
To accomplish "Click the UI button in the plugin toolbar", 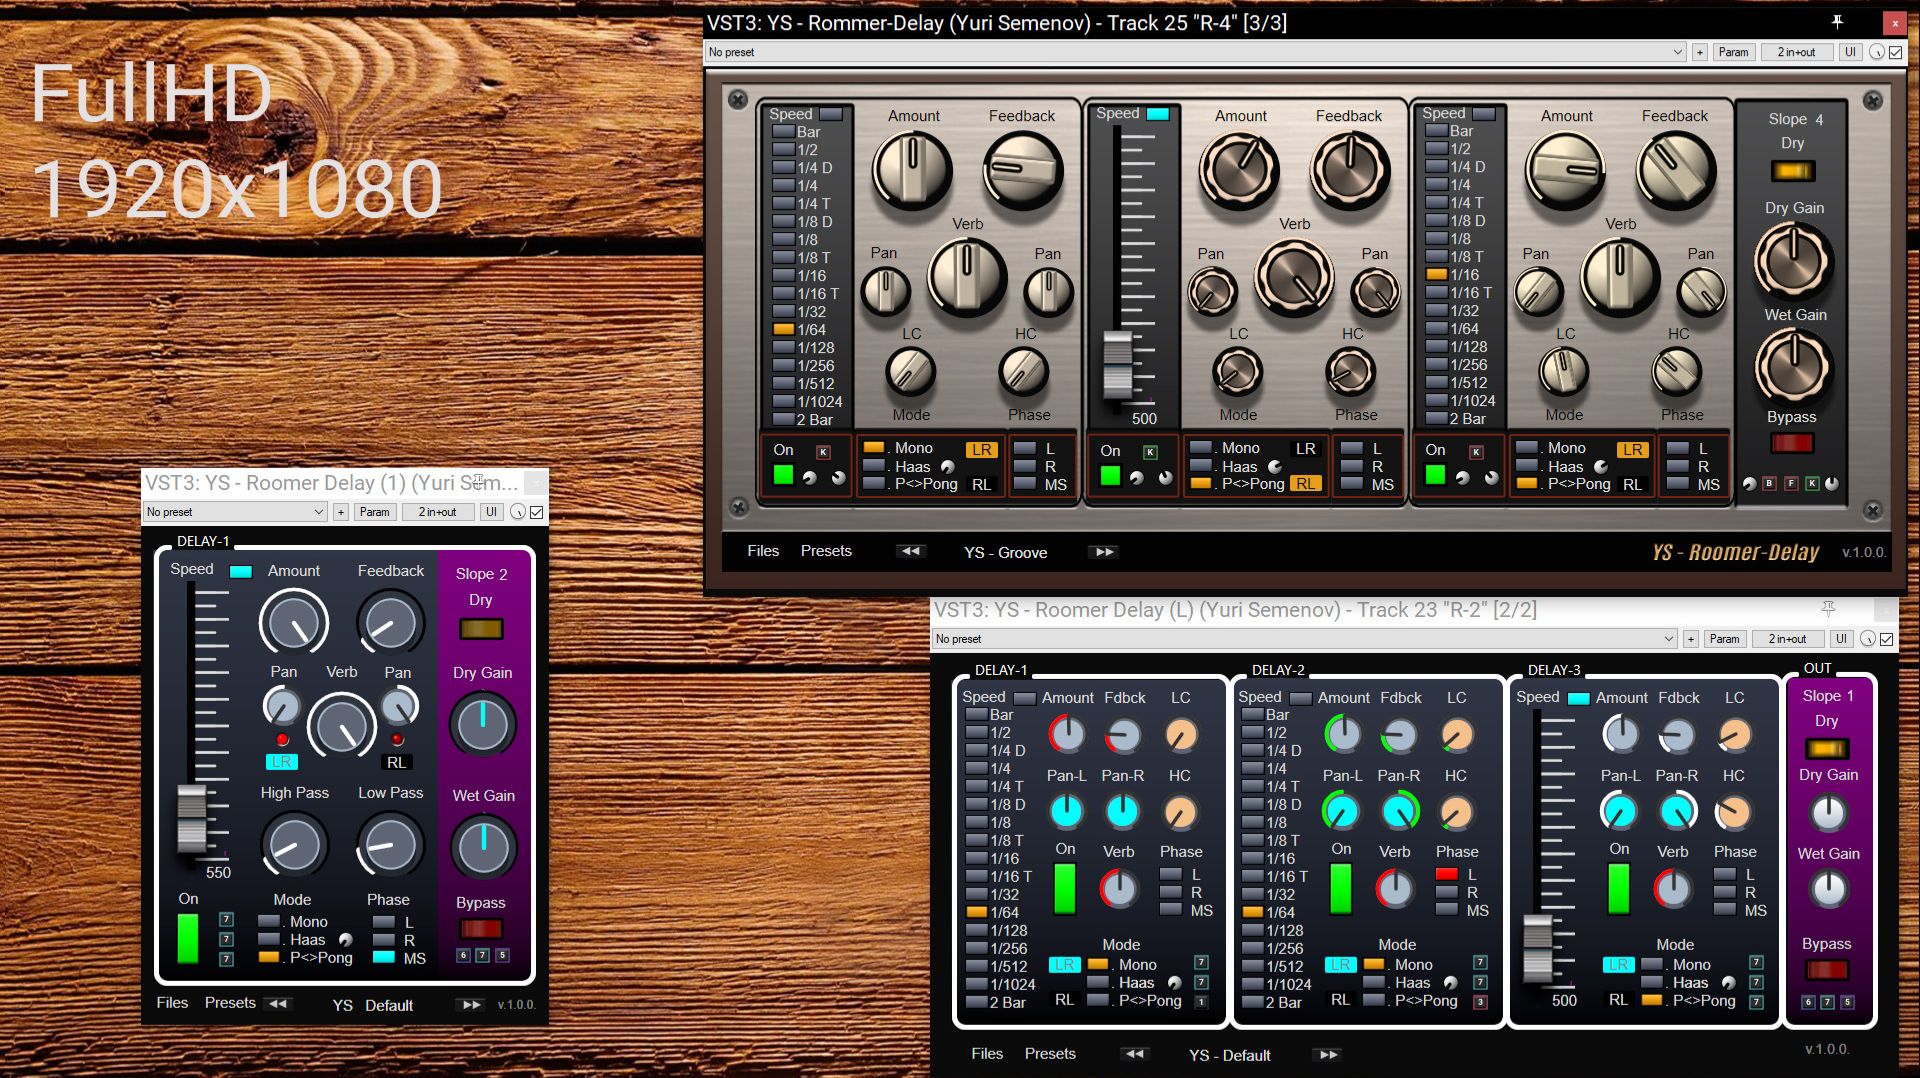I will (x=1849, y=52).
